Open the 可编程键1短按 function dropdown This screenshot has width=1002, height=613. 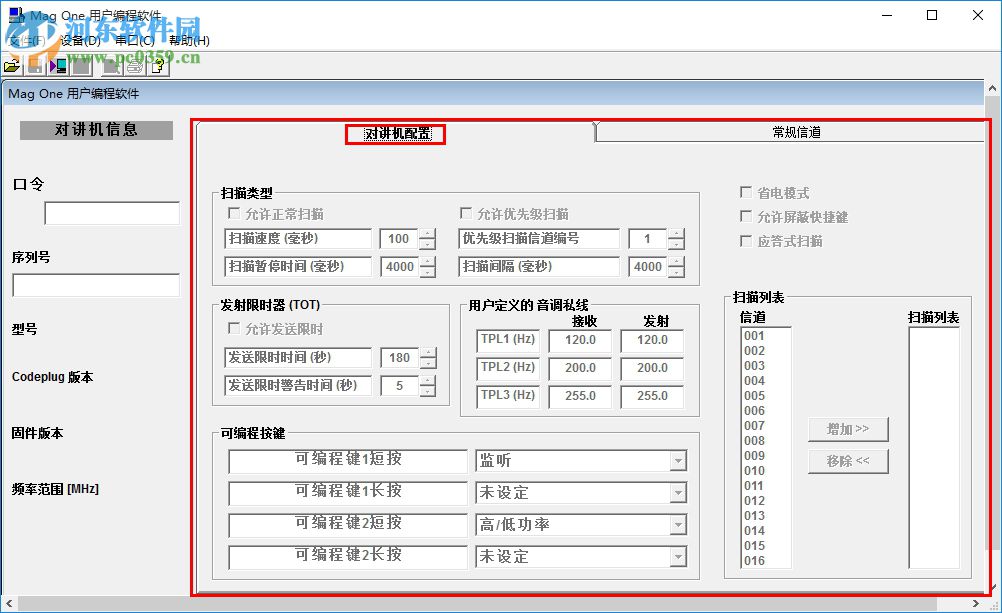tap(679, 461)
